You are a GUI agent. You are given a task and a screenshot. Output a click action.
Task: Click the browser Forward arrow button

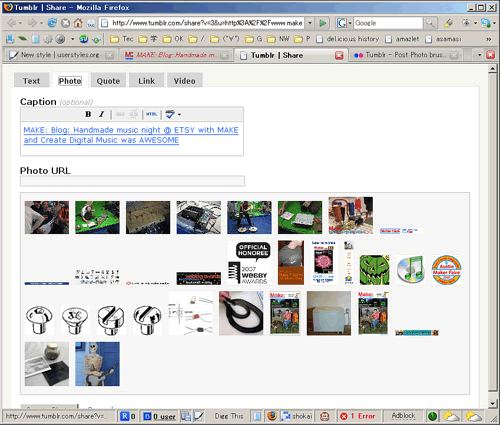click(x=32, y=23)
